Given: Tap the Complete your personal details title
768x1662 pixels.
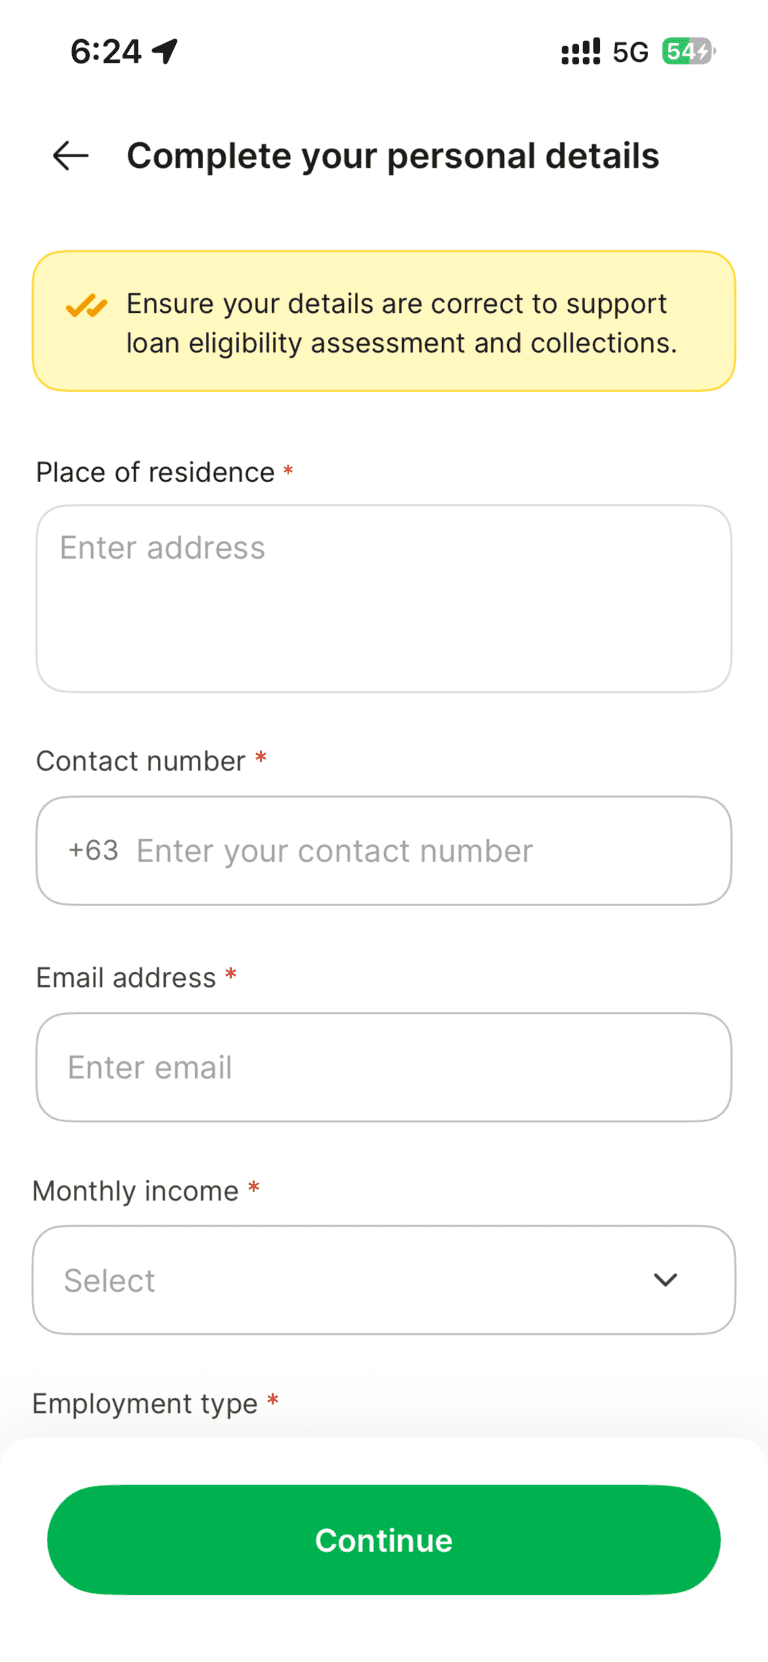Looking at the screenshot, I should (x=393, y=156).
